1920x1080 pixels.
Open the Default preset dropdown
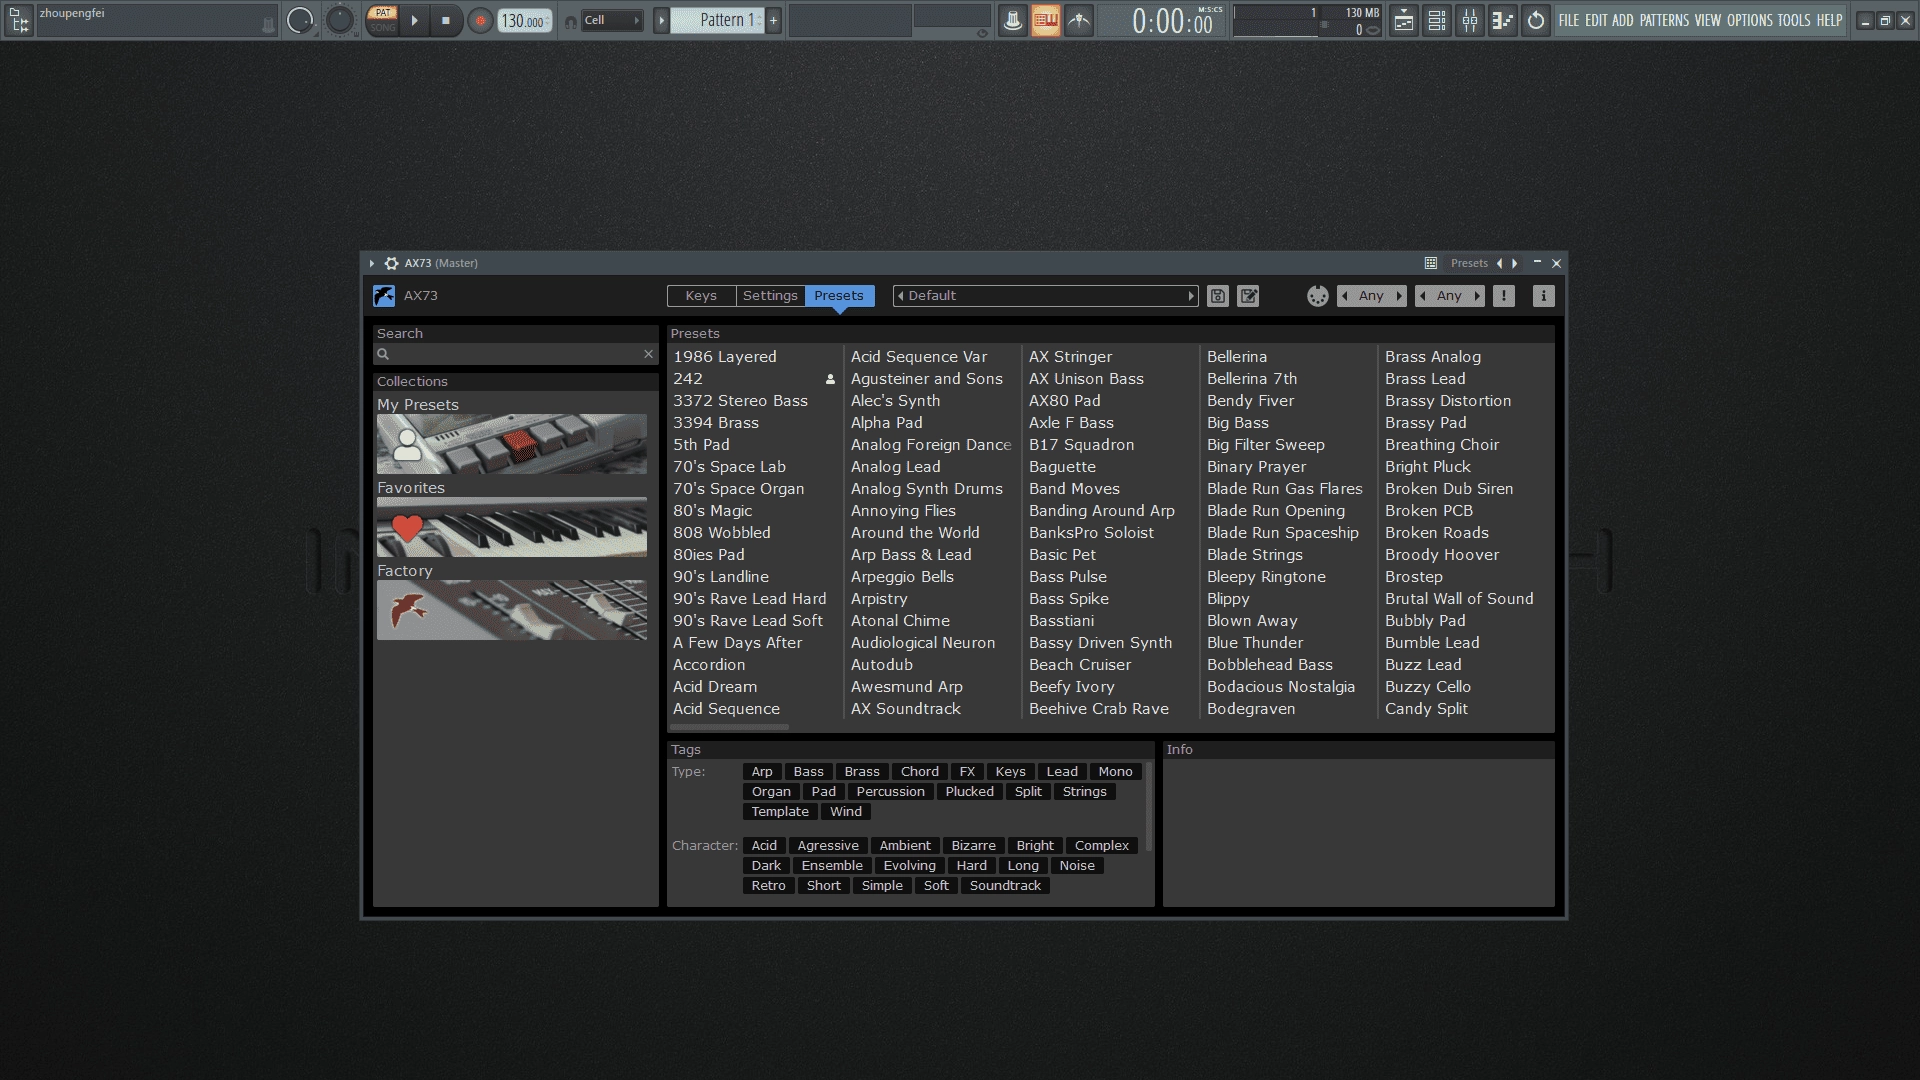[1046, 296]
